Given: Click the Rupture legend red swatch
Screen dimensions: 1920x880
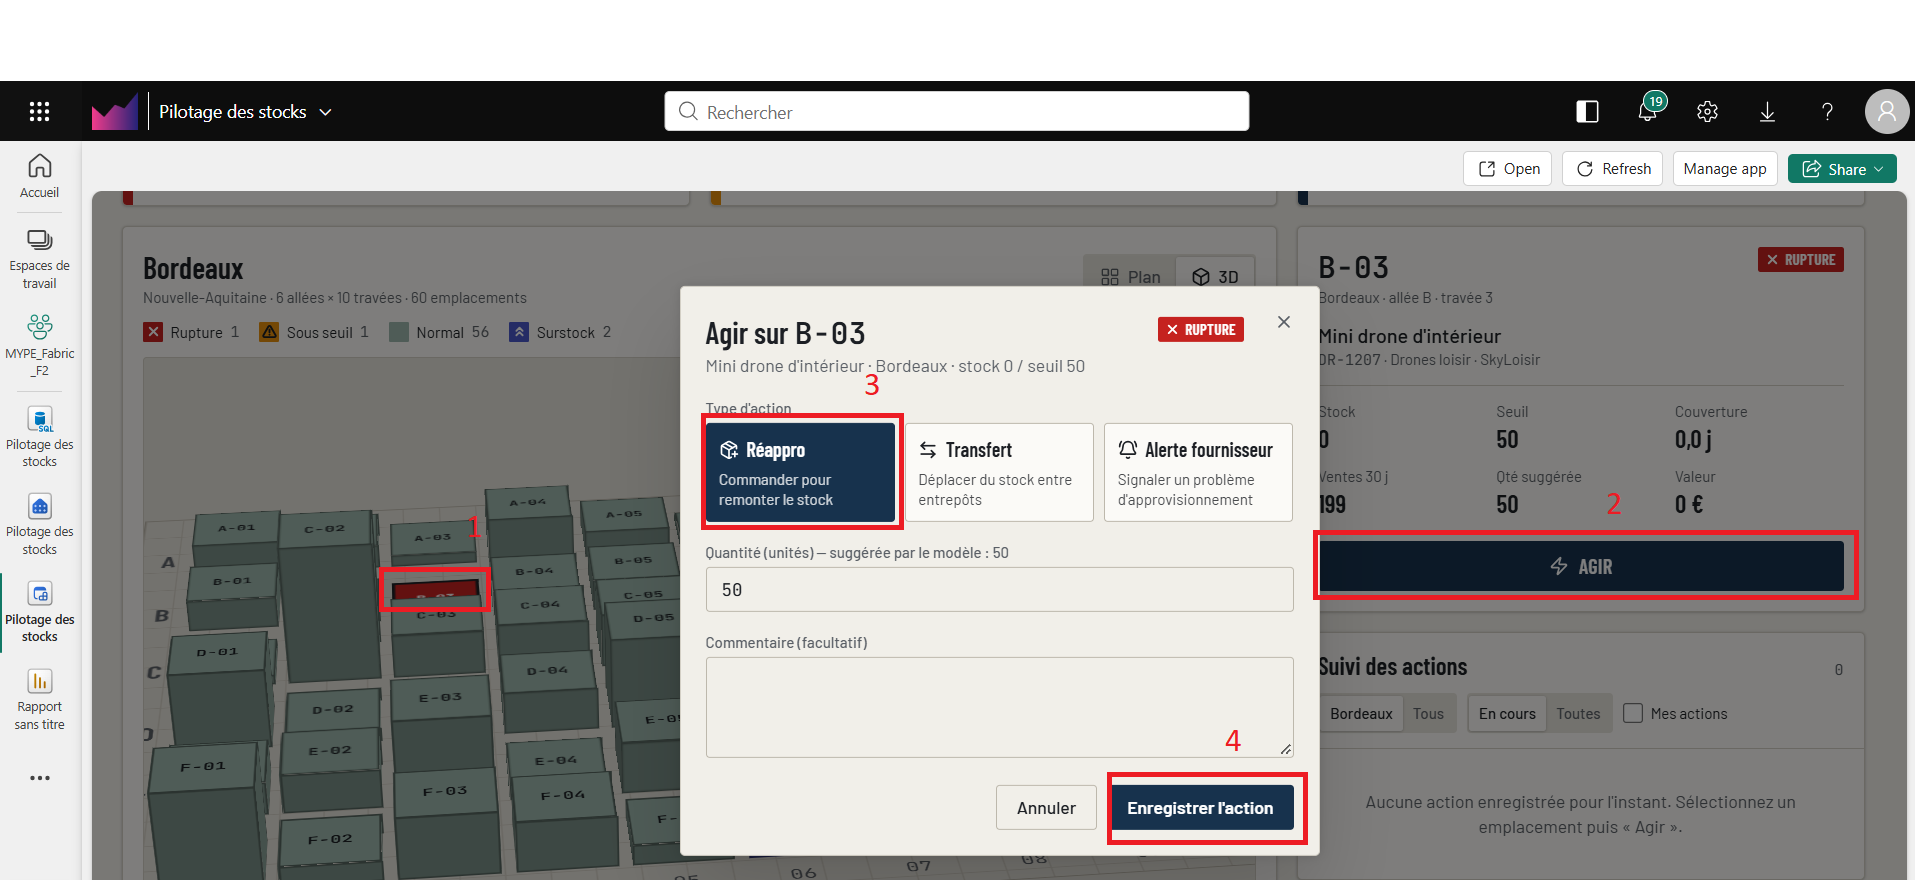Looking at the screenshot, I should [x=153, y=332].
